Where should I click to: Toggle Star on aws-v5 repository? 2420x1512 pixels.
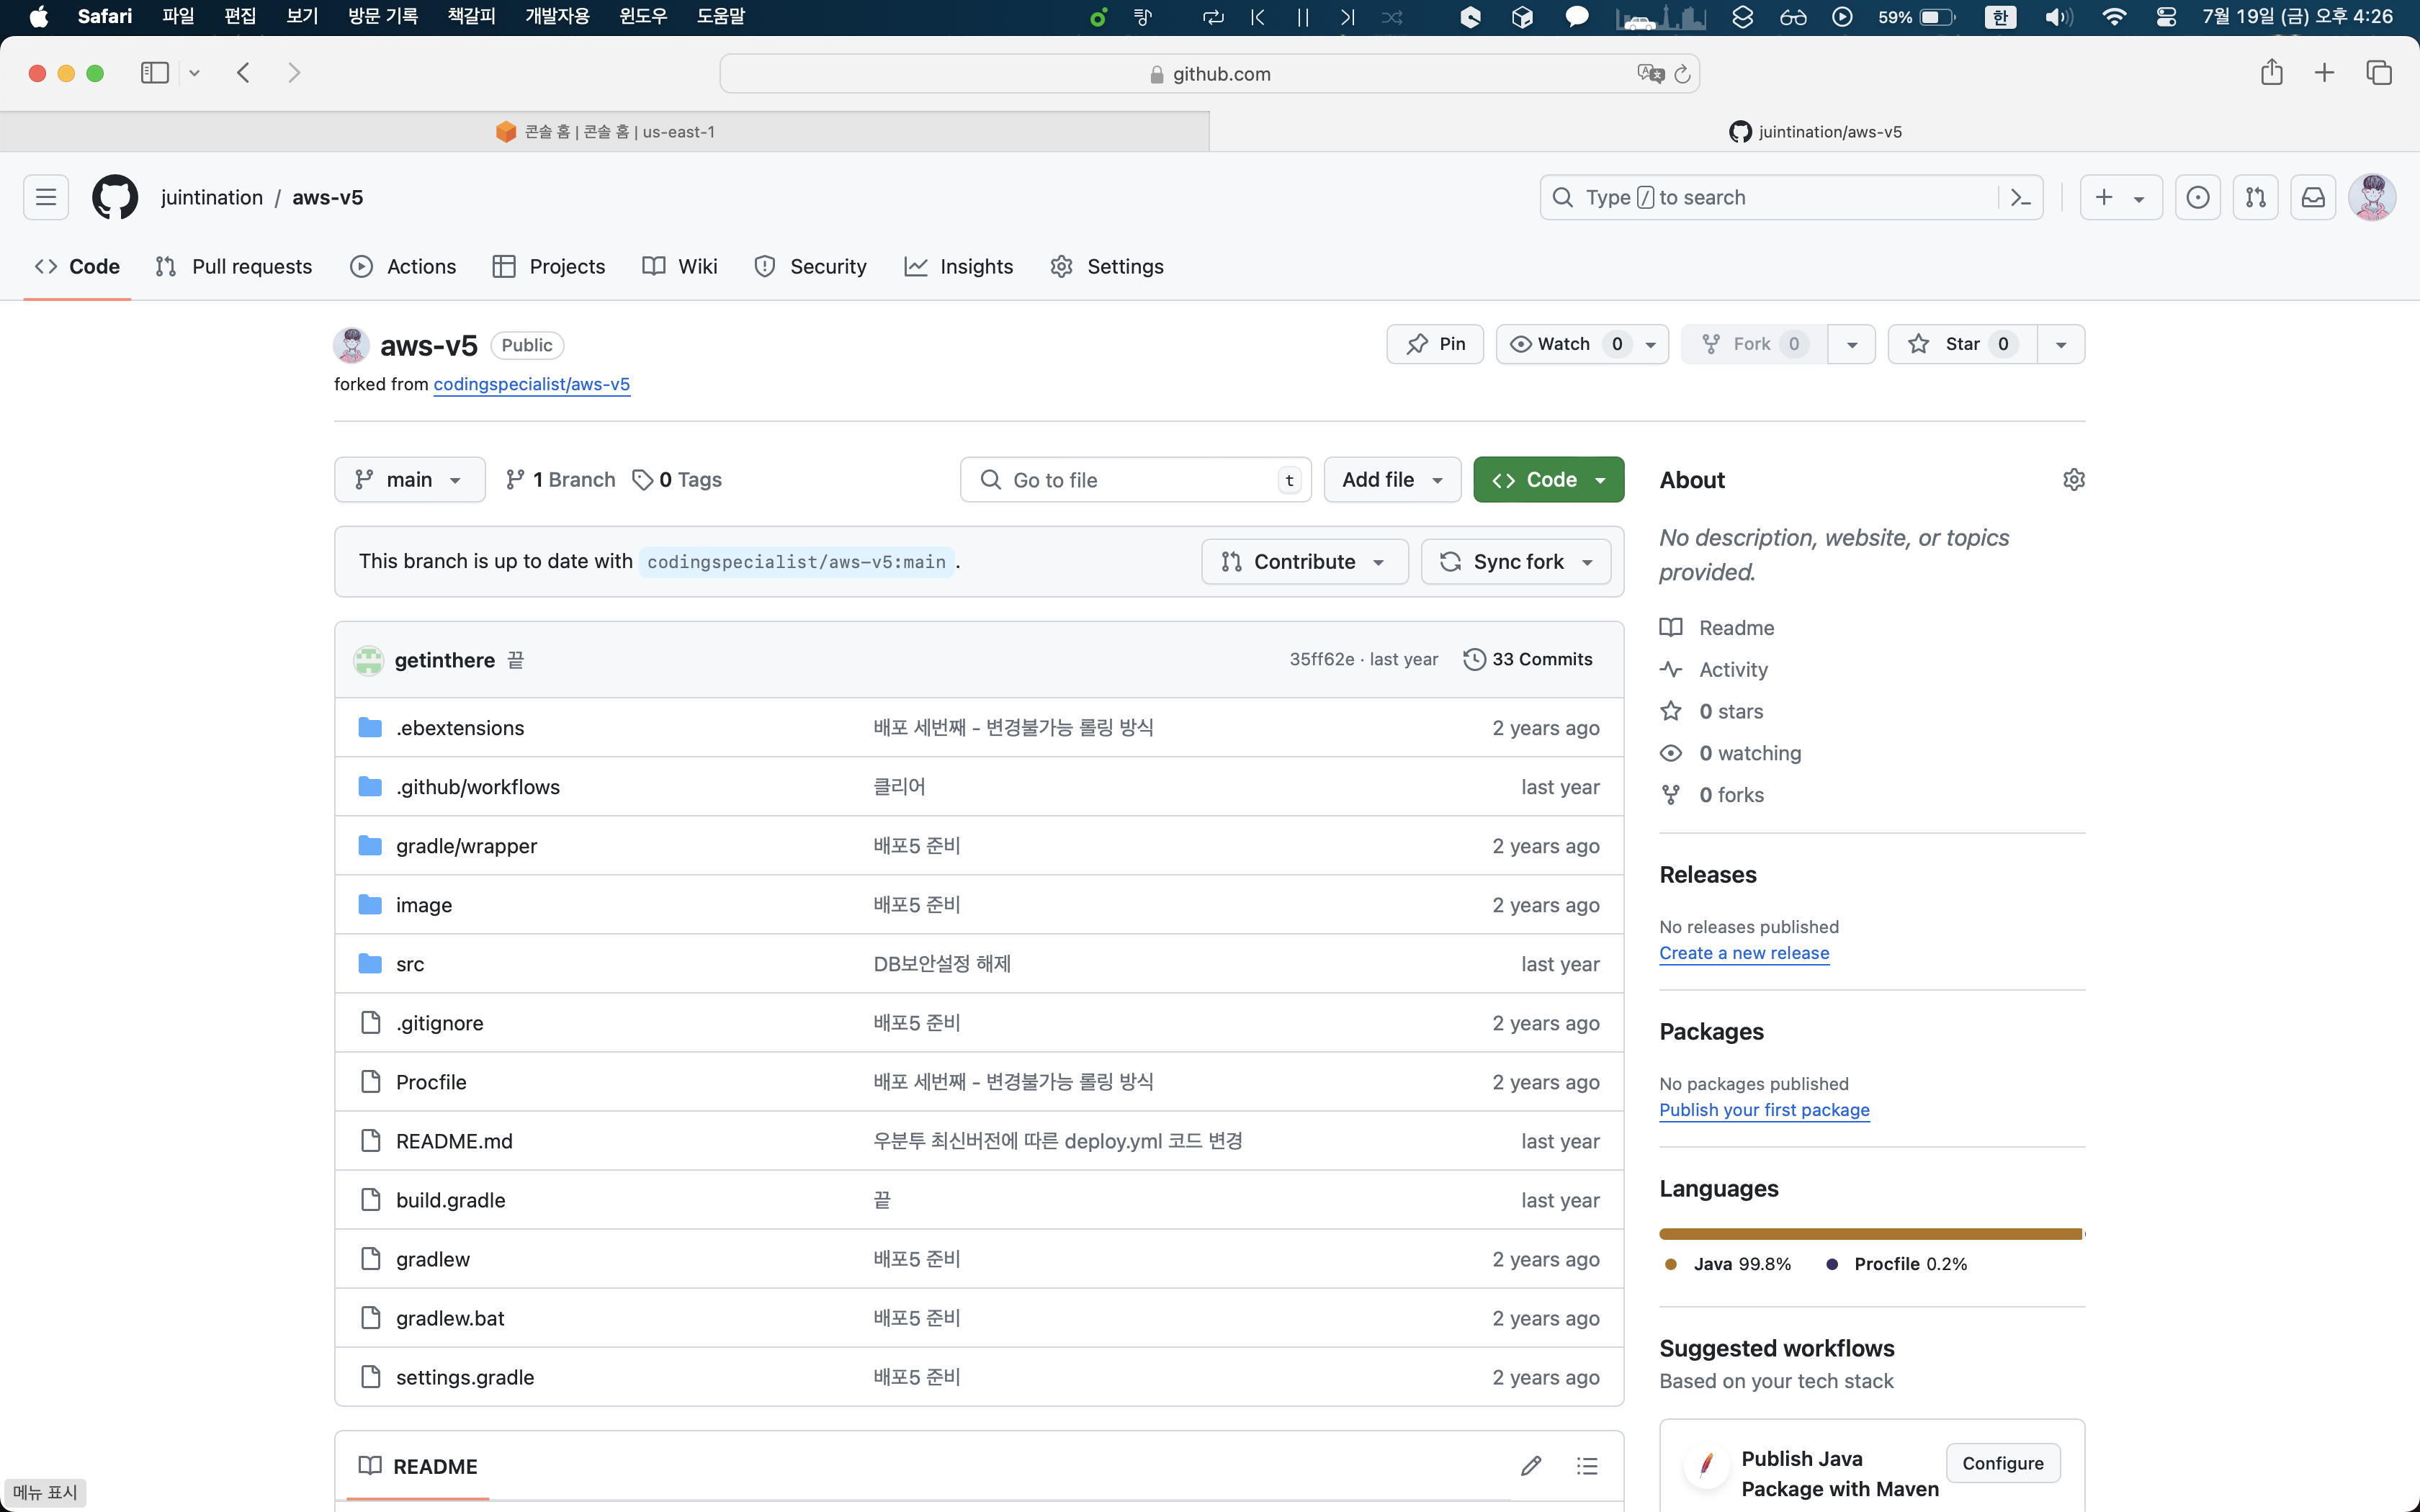pos(1961,344)
